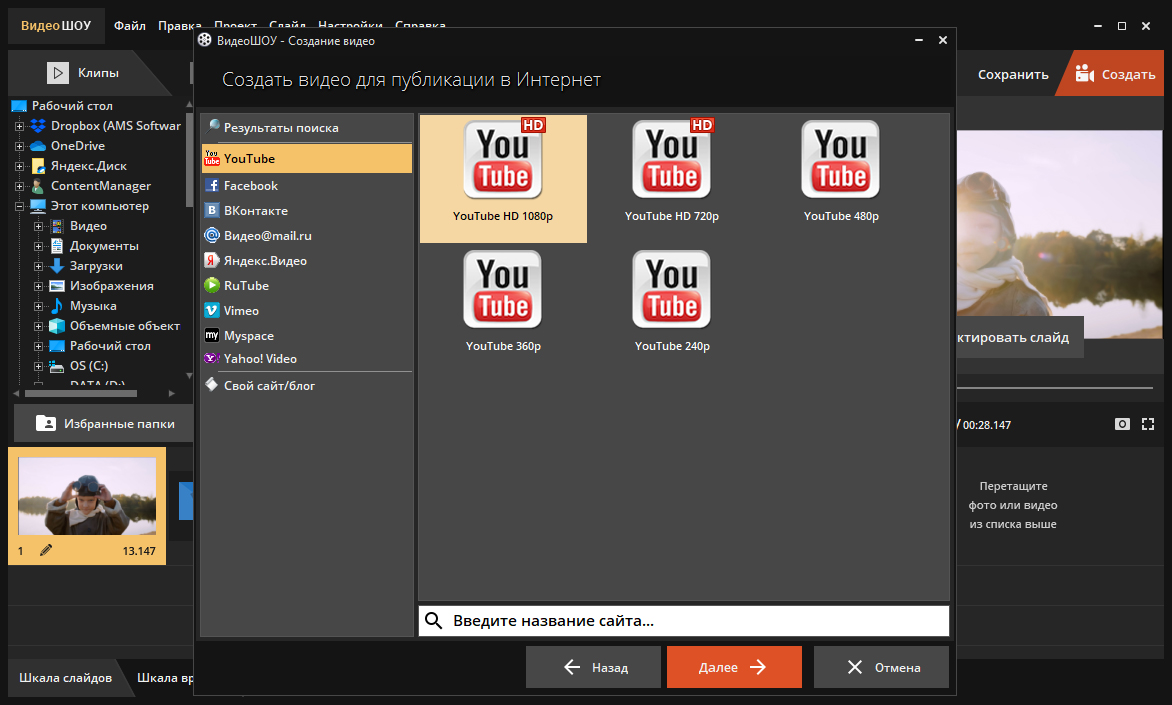Expand the Загрузки tree node
Viewport: 1172px width, 705px height.
coord(38,266)
